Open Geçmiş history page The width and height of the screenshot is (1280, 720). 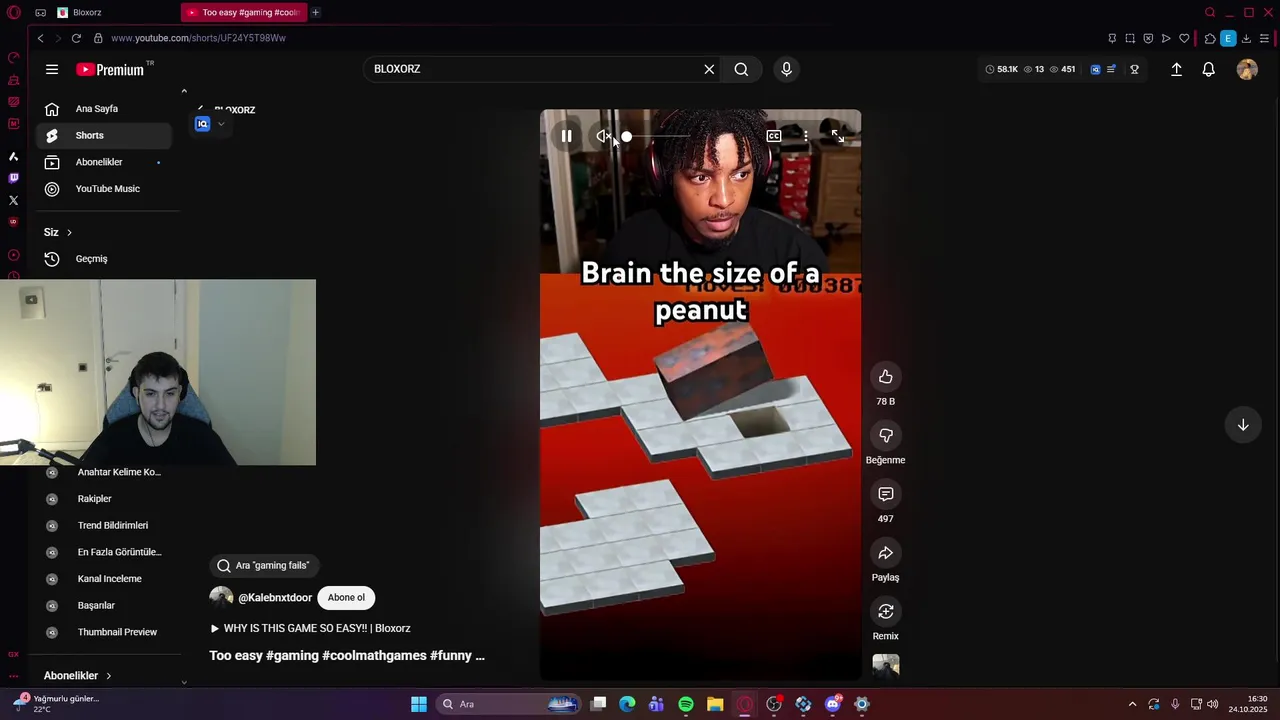[104, 259]
